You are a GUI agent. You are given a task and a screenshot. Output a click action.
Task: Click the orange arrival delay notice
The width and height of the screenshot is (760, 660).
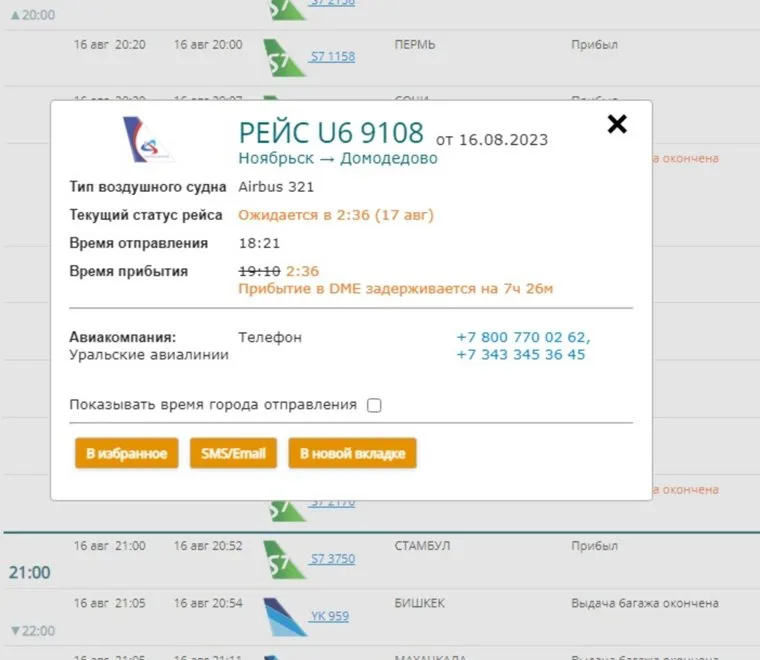click(x=395, y=289)
